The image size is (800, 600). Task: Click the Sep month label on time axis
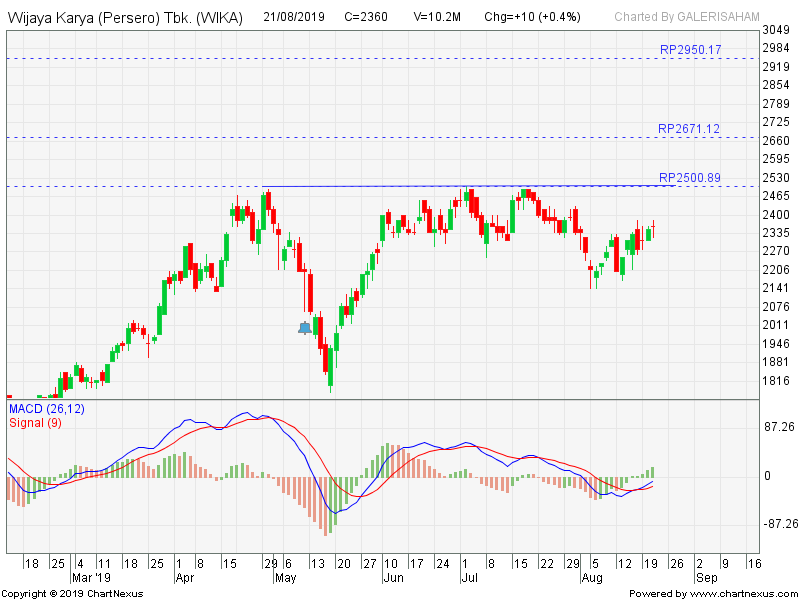pos(707,577)
